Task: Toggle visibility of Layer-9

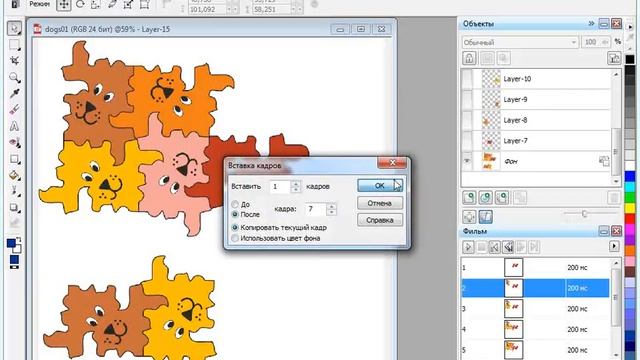Action: 467,99
